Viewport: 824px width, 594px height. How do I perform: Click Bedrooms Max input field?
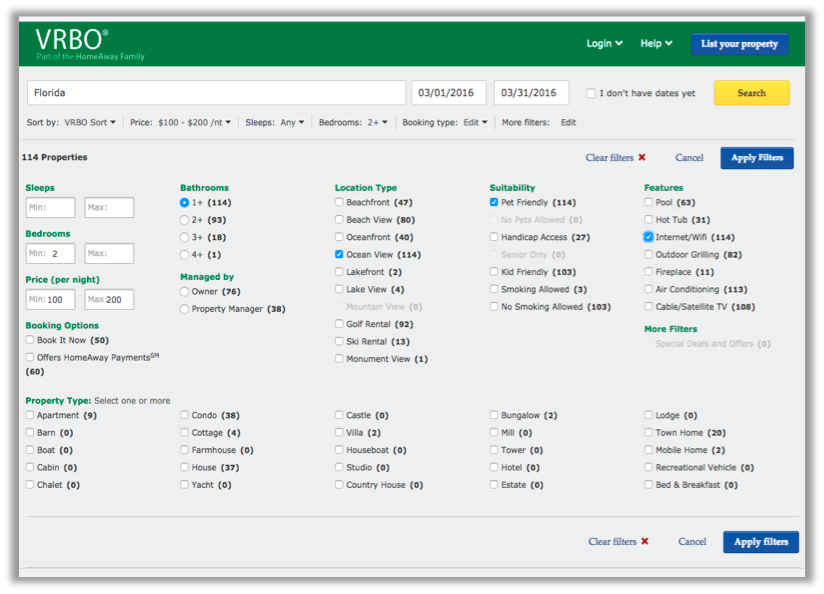(x=109, y=253)
